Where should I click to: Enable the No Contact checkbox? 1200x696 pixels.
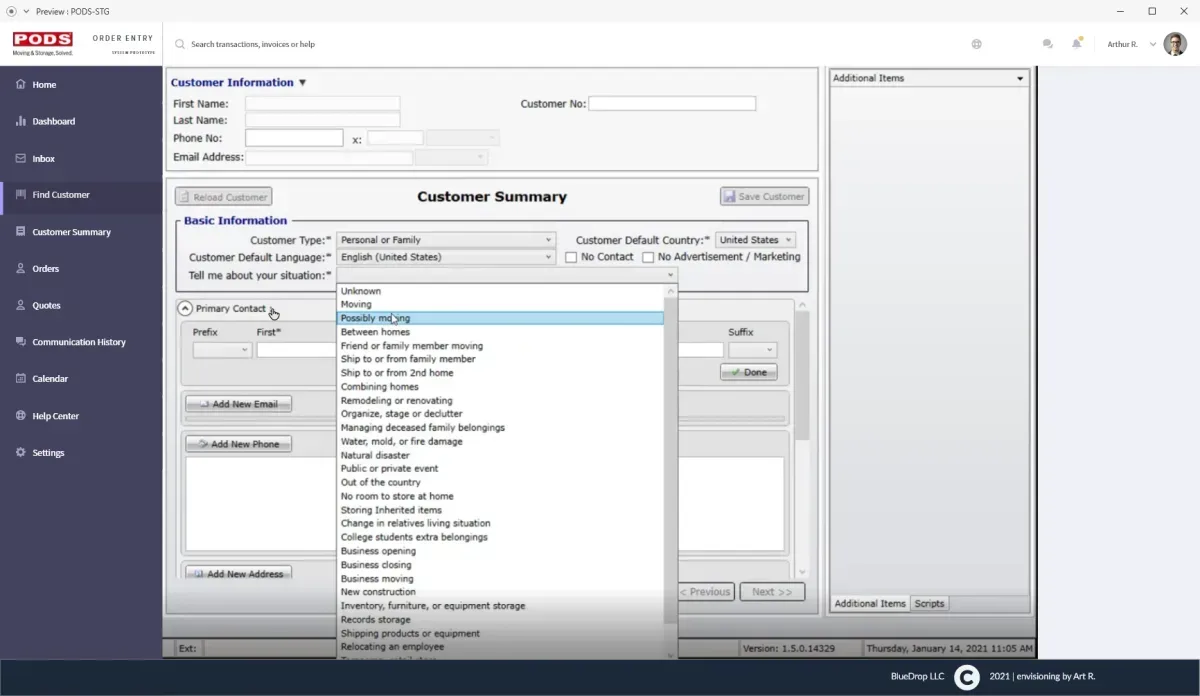(571, 257)
